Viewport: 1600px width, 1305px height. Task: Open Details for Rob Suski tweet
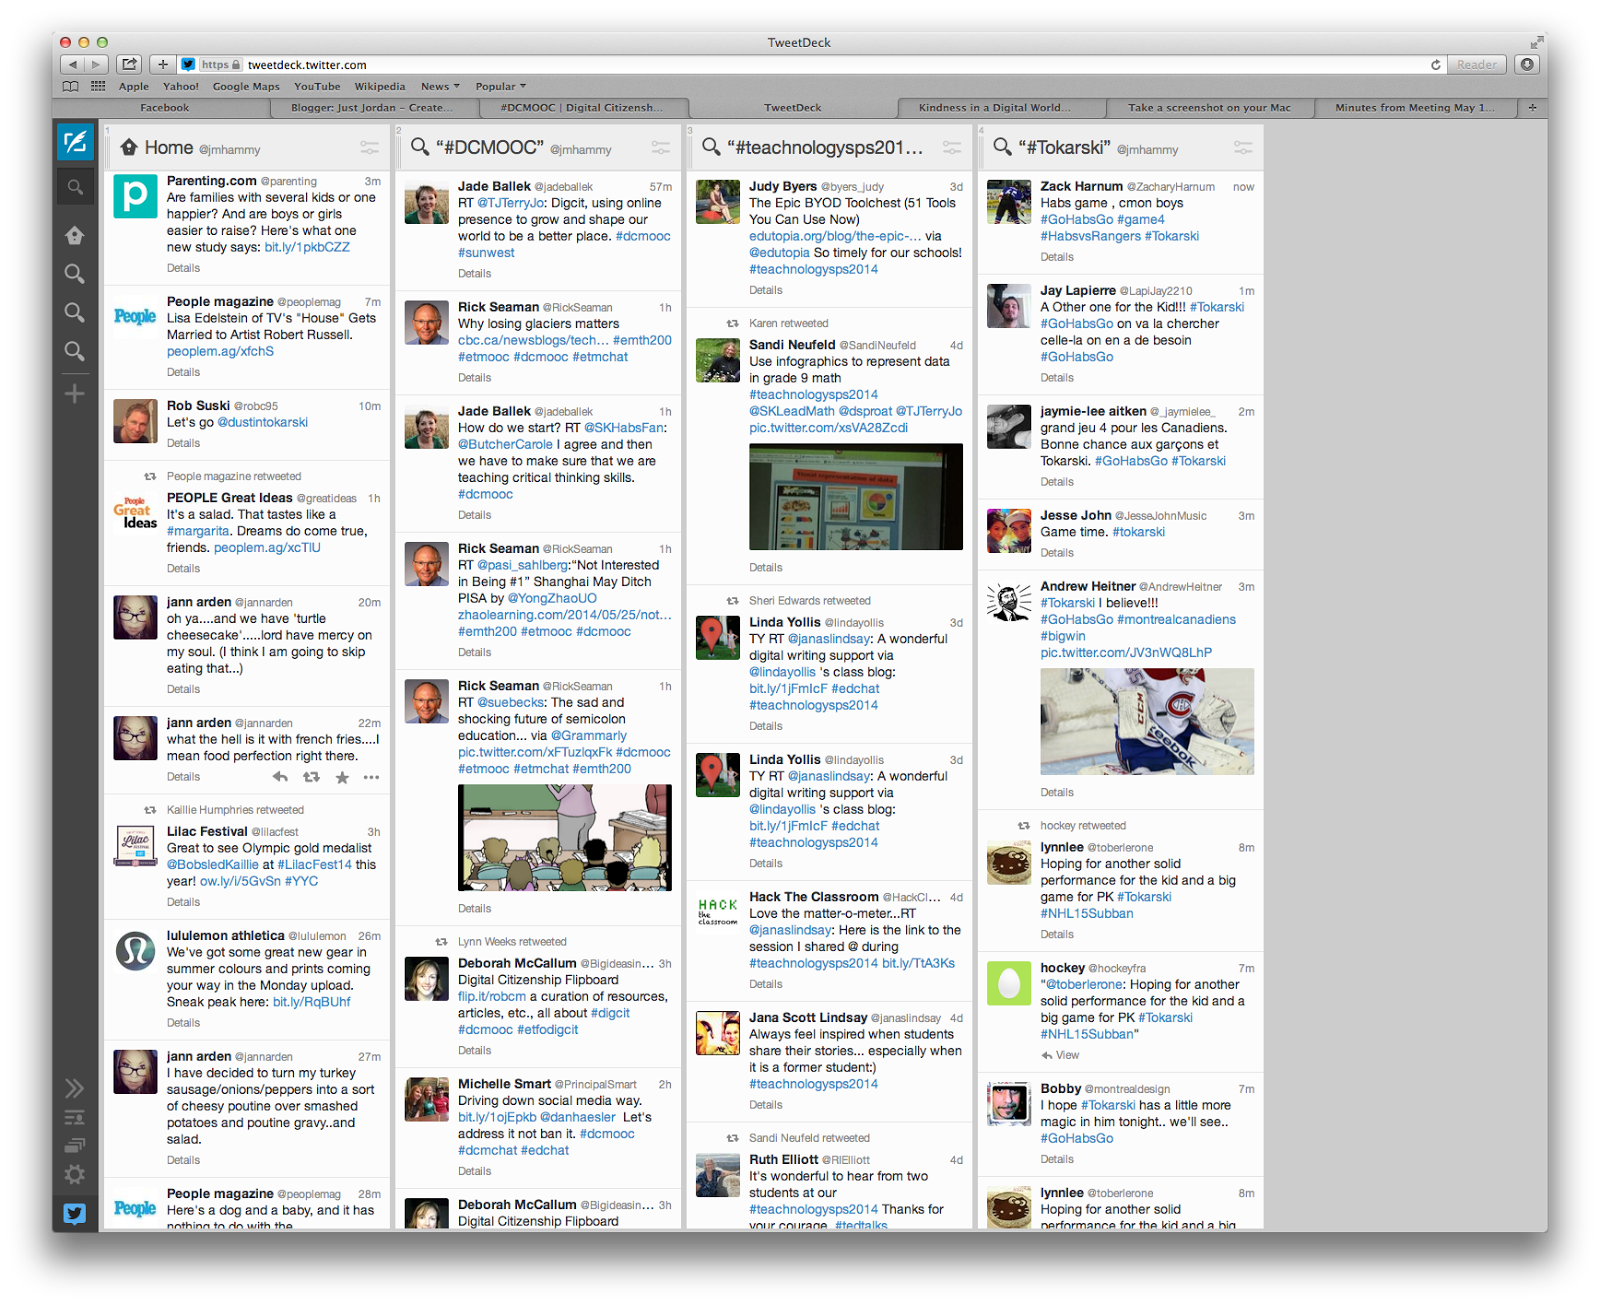(183, 443)
